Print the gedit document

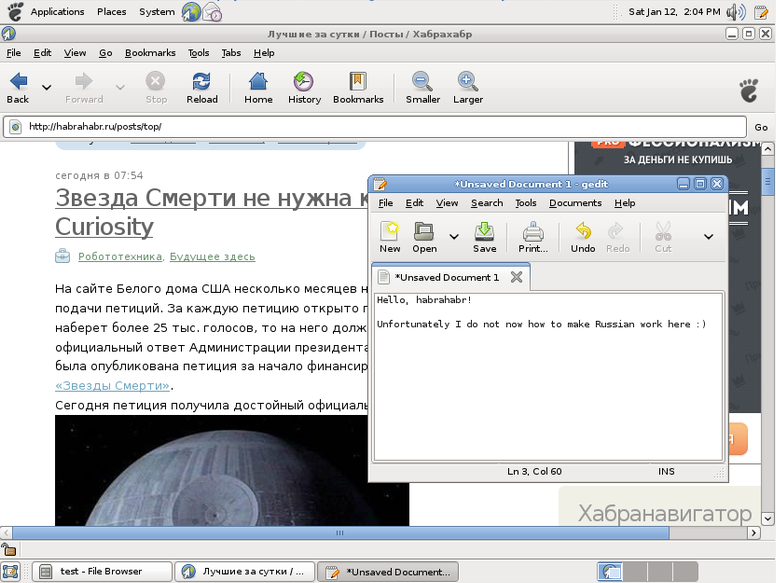[x=533, y=237]
